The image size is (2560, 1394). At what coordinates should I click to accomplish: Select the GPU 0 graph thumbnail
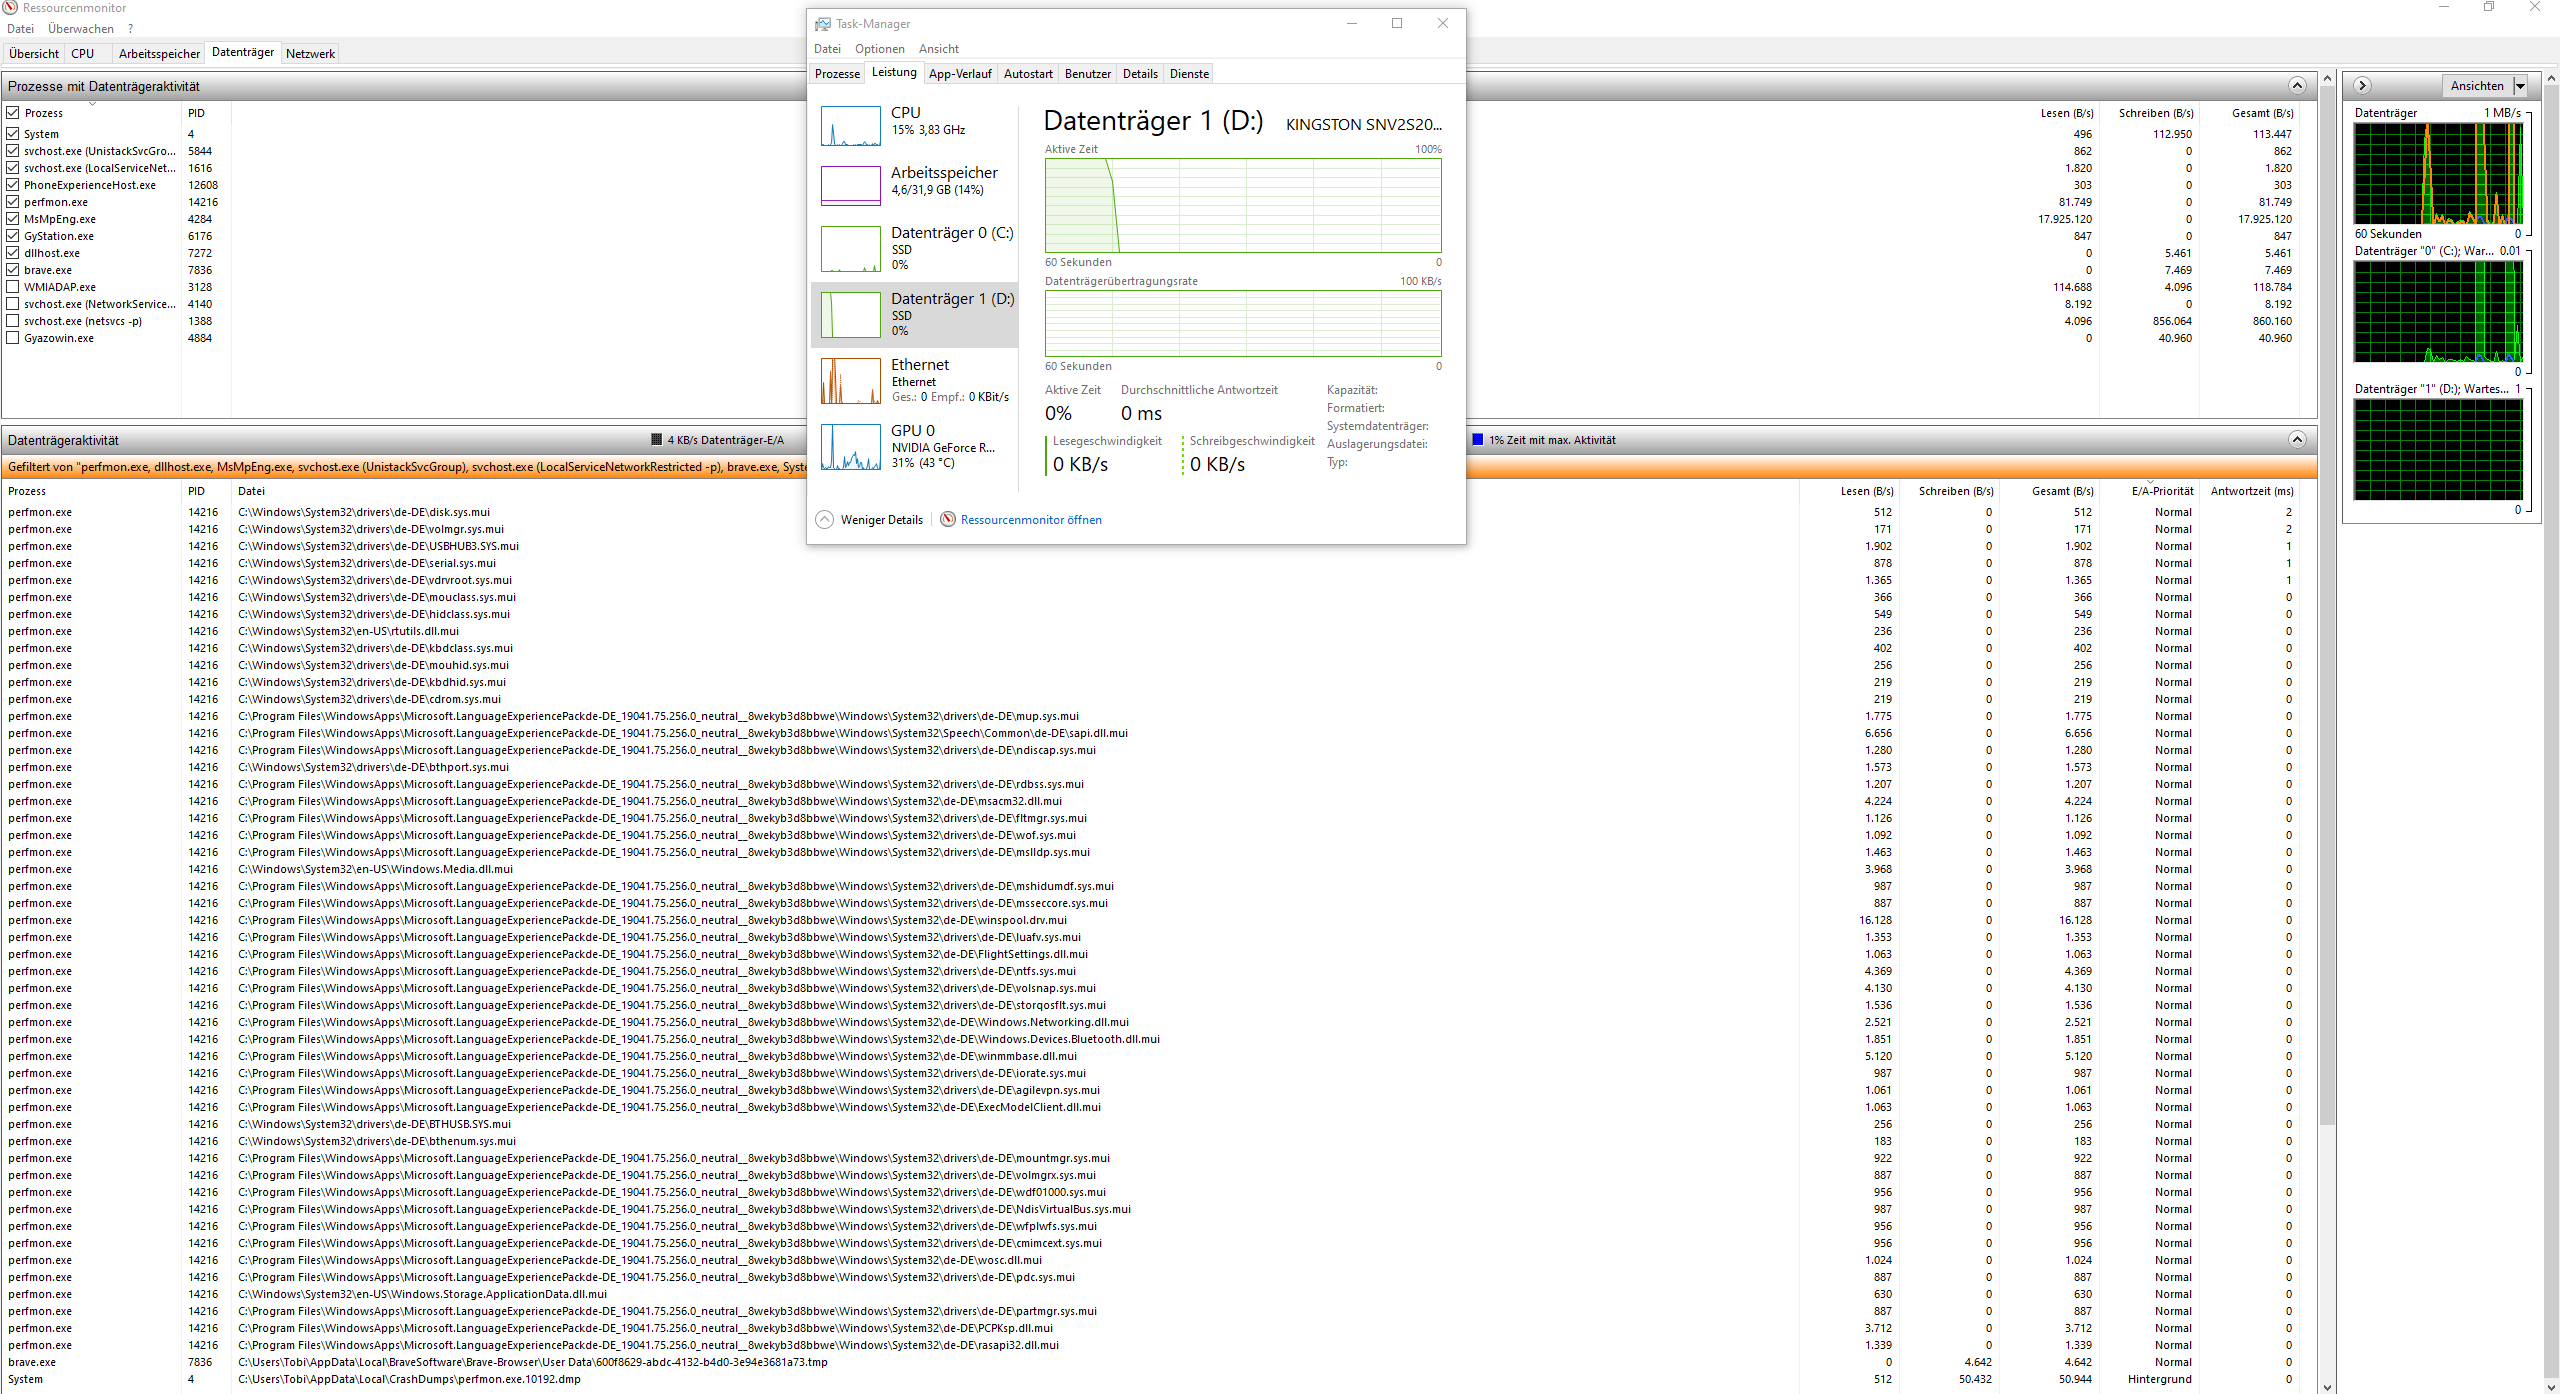pos(850,446)
